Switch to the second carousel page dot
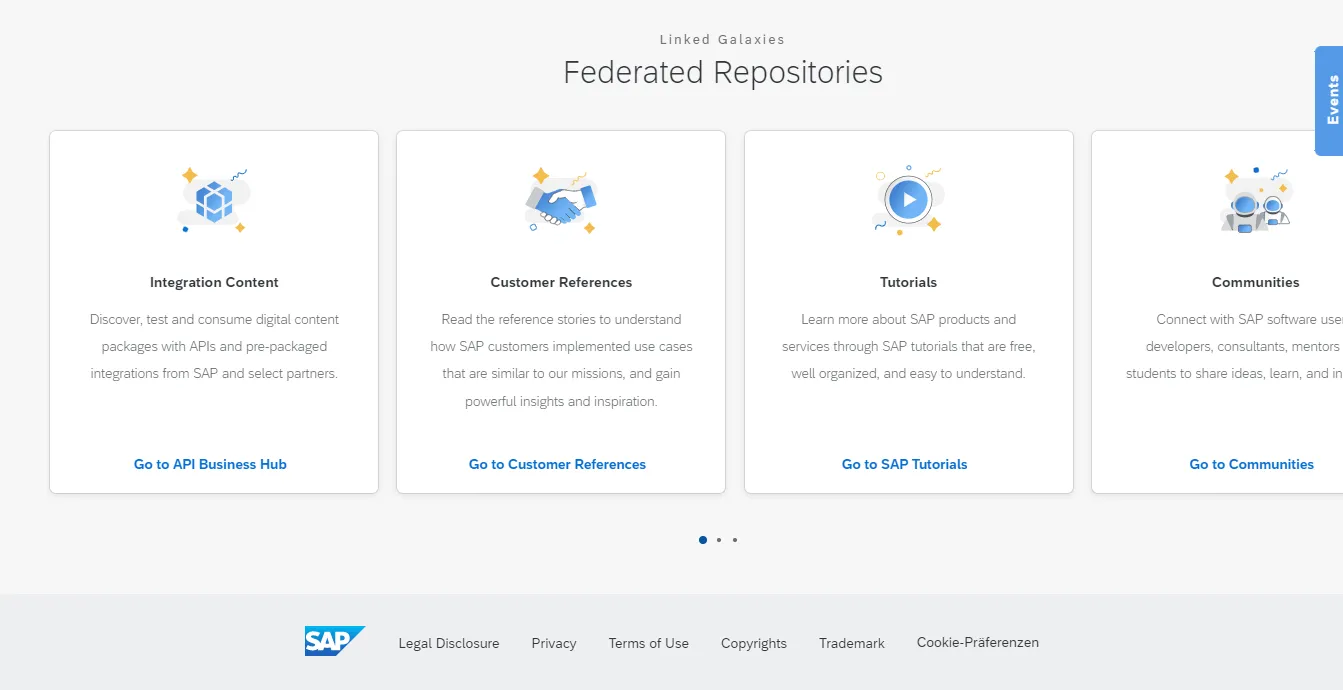The image size is (1343, 690). coord(719,540)
